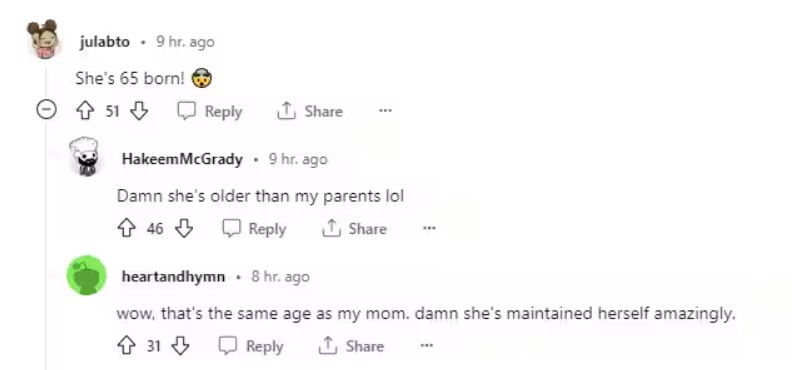Reply to julabto's comment

pyautogui.click(x=210, y=111)
